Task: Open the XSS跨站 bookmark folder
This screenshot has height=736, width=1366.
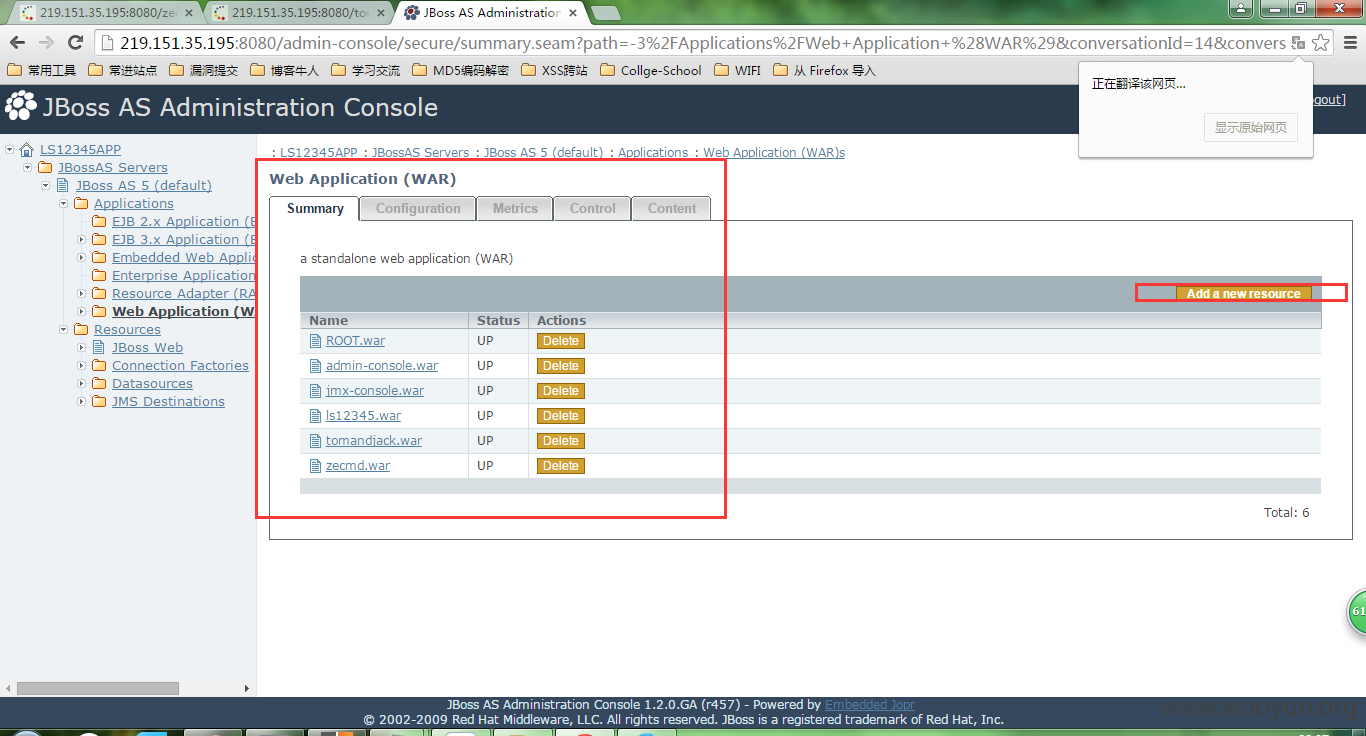Action: [x=553, y=71]
